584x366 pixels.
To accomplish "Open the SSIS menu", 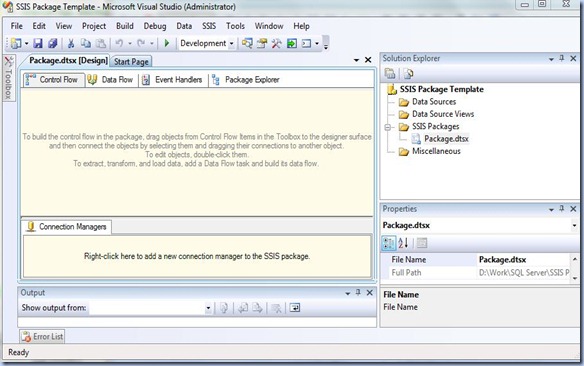I will point(209,26).
